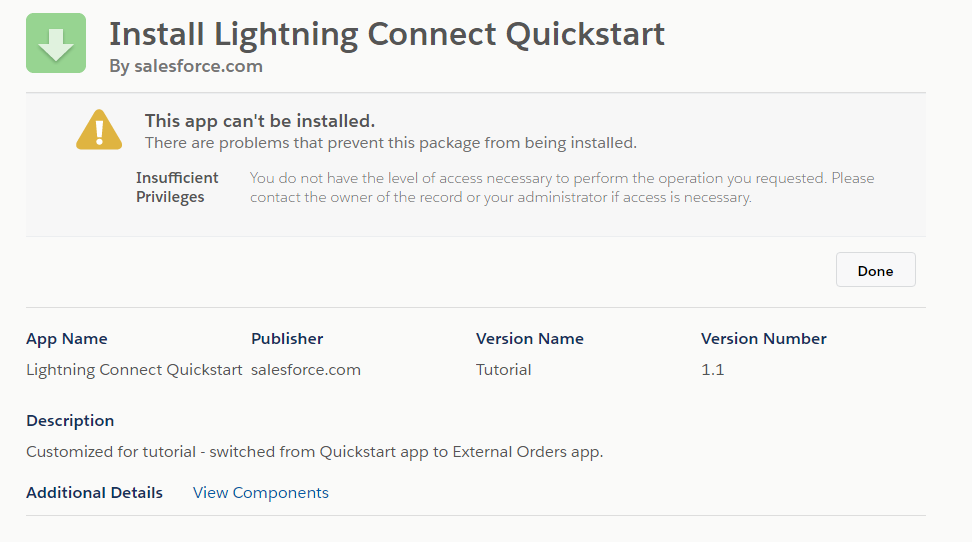Click the package problems message line
Screen dimensions: 972x542
pos(390,143)
